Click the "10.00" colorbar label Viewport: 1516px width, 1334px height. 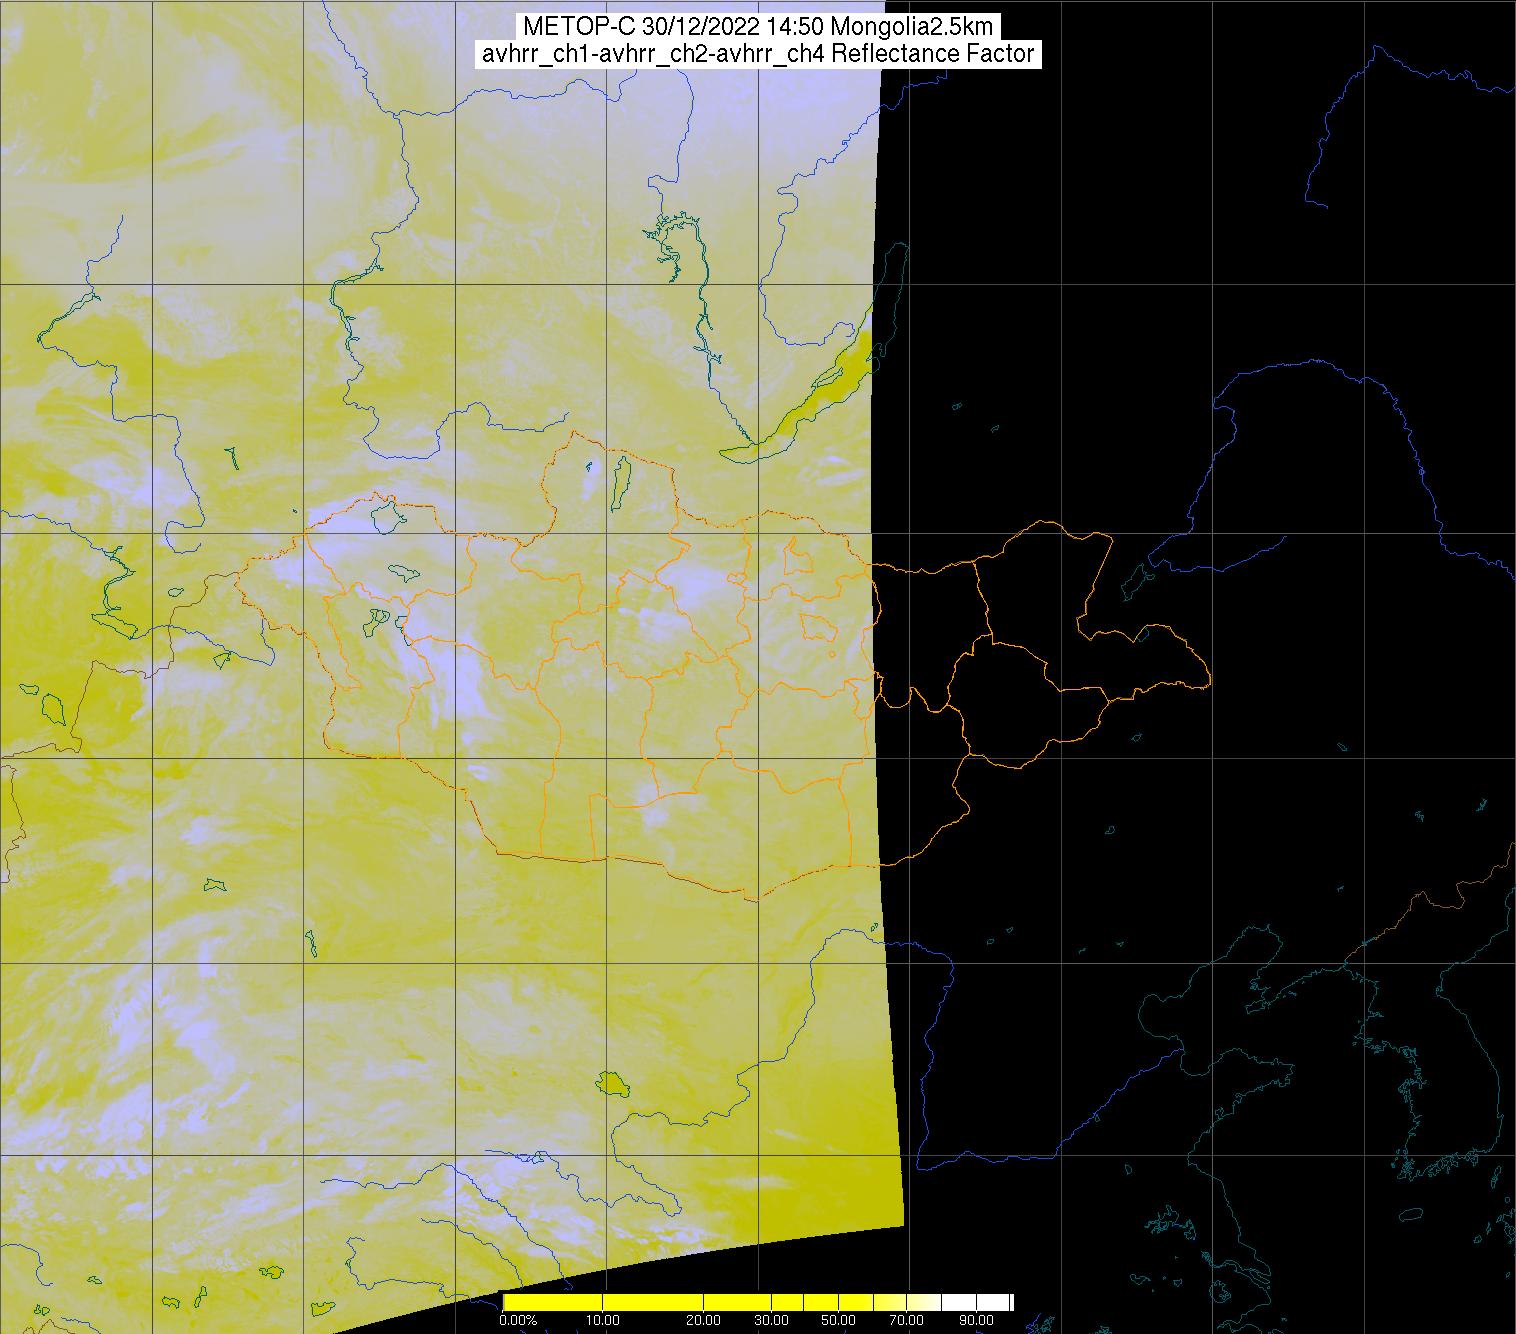[x=604, y=1320]
